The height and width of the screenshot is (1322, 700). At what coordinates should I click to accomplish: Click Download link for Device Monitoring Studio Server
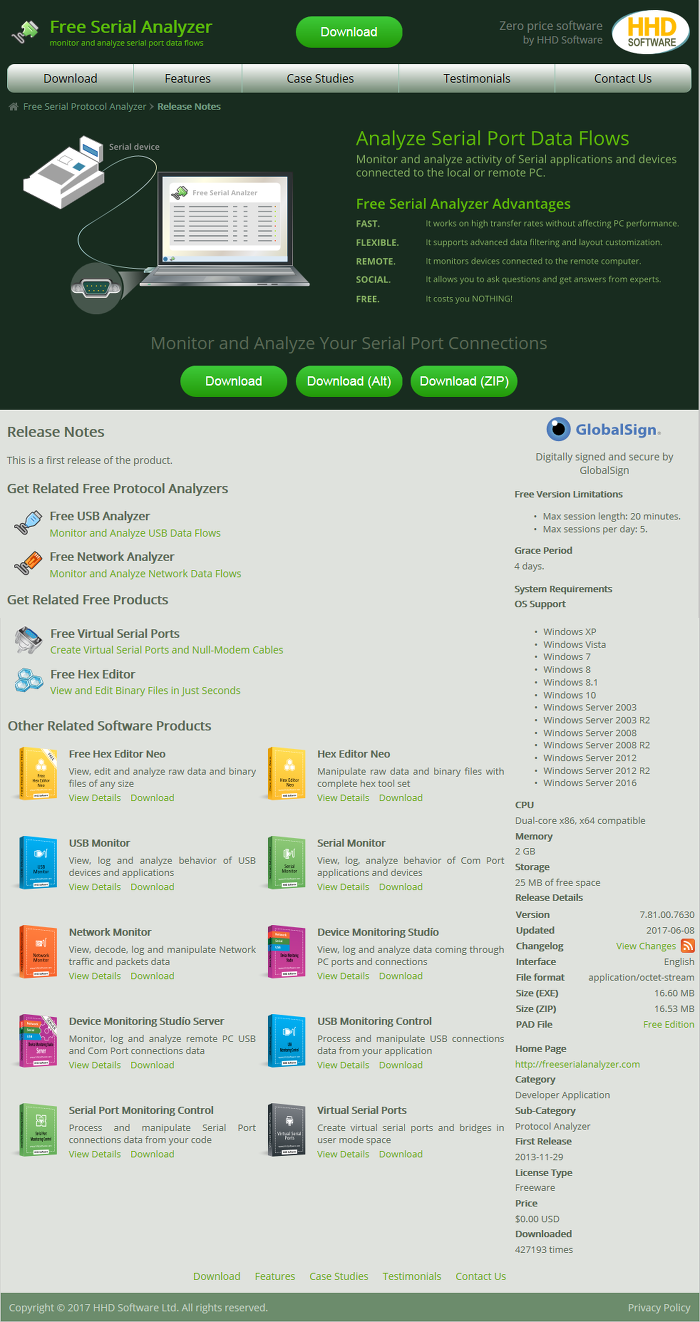click(x=152, y=1065)
